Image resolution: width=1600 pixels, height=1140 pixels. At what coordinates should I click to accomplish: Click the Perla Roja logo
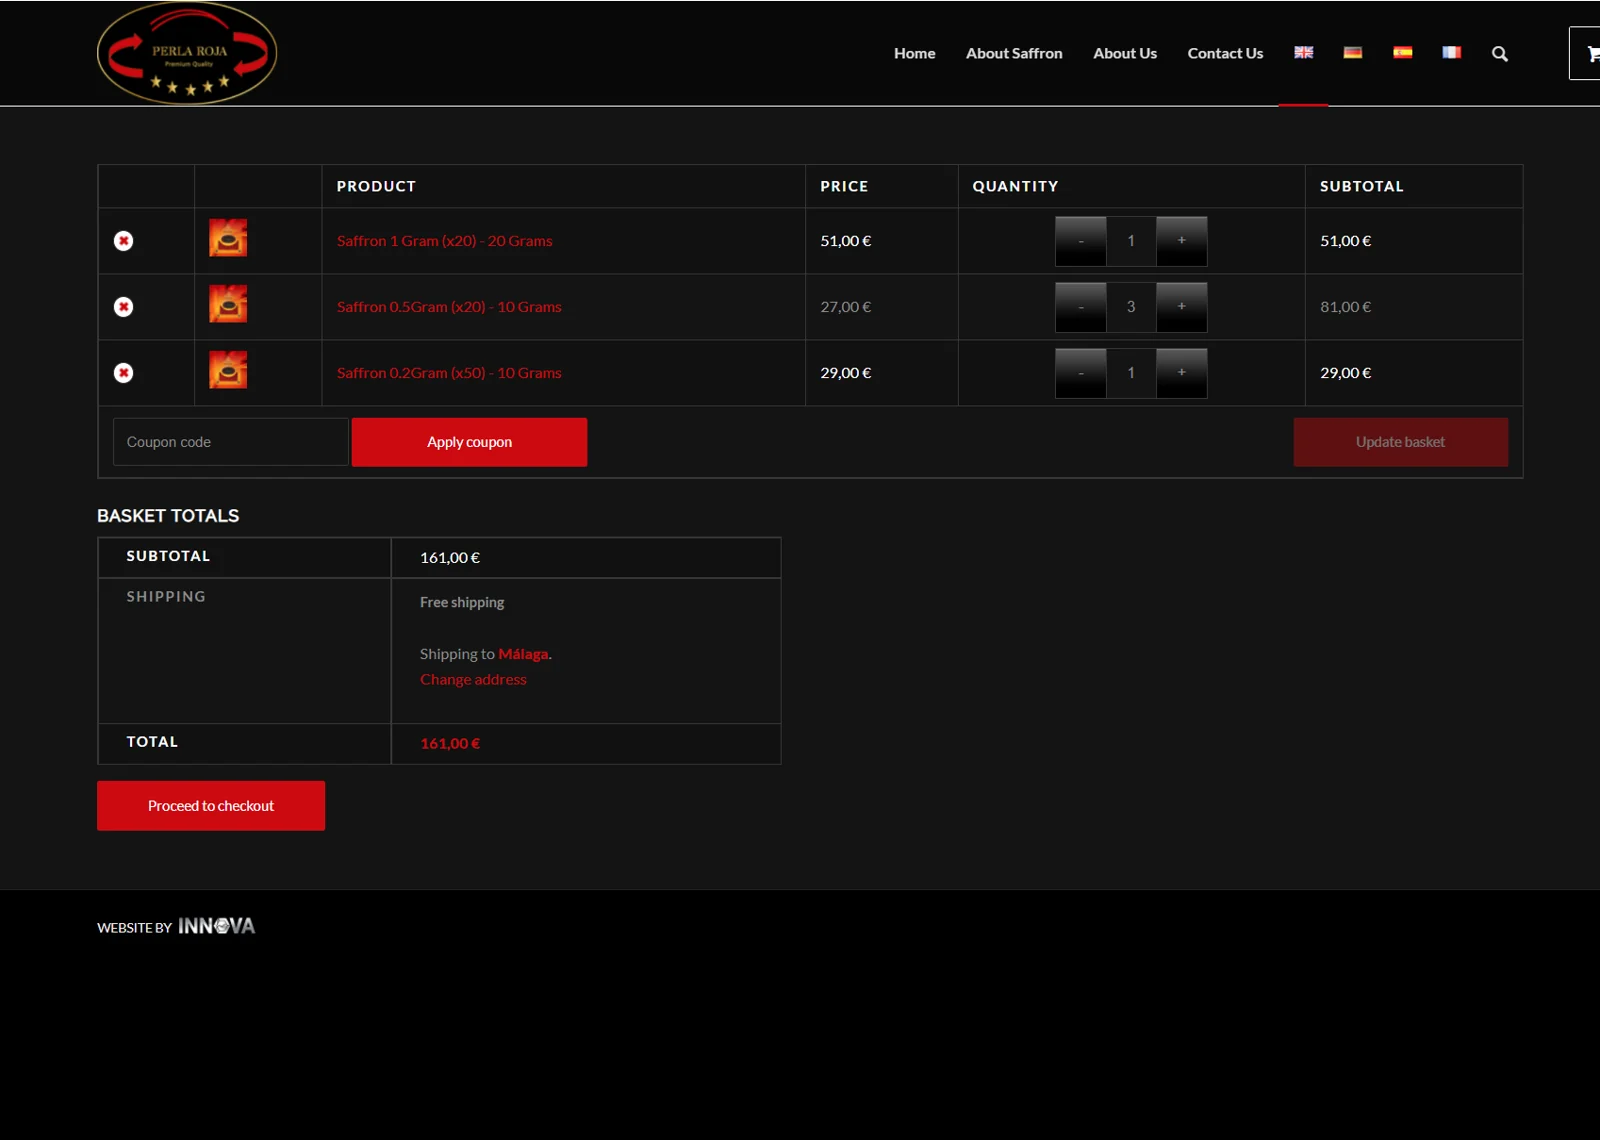pyautogui.click(x=187, y=53)
